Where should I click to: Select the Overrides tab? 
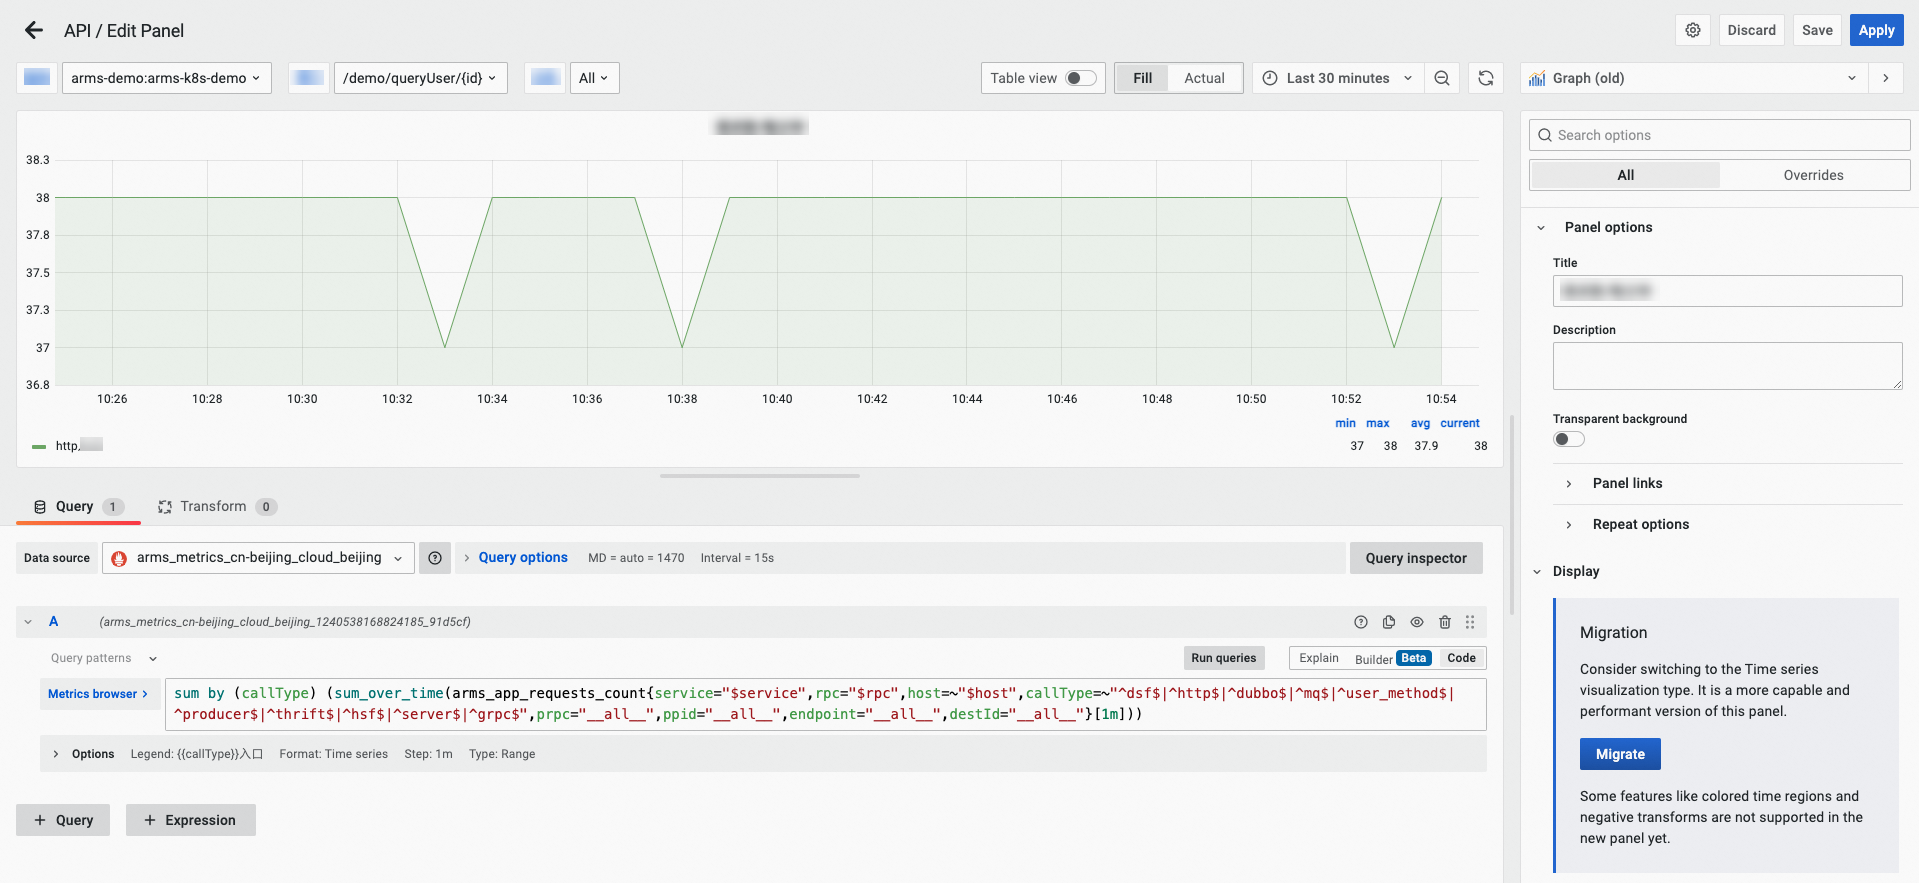click(1813, 175)
